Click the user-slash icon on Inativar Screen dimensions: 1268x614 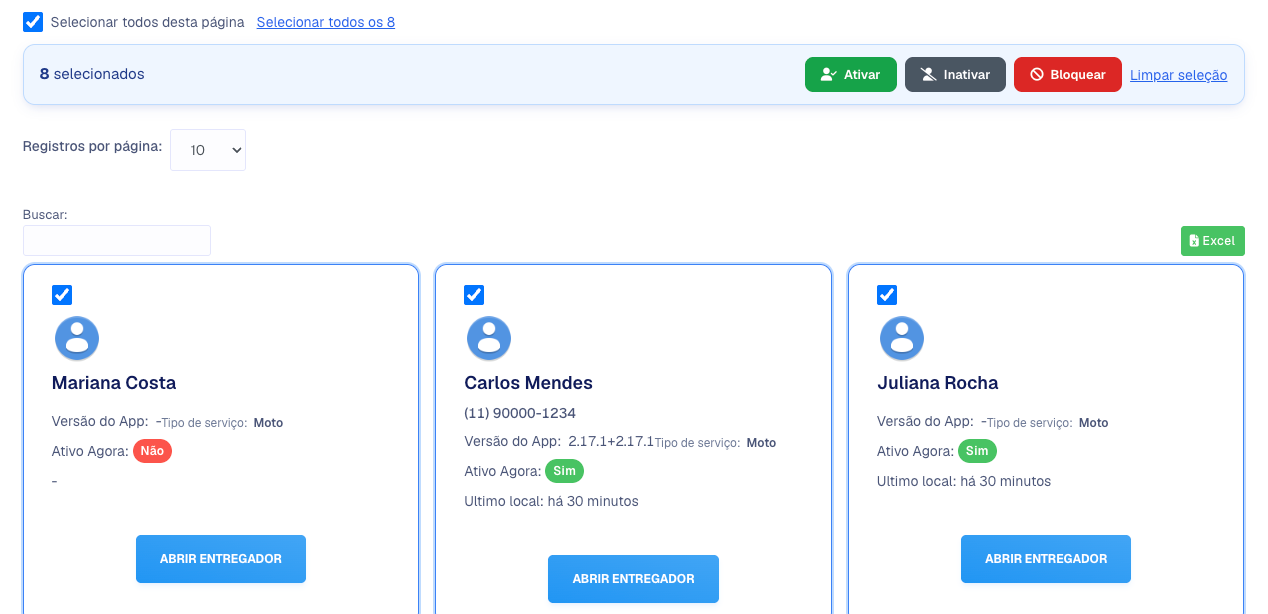(x=928, y=75)
